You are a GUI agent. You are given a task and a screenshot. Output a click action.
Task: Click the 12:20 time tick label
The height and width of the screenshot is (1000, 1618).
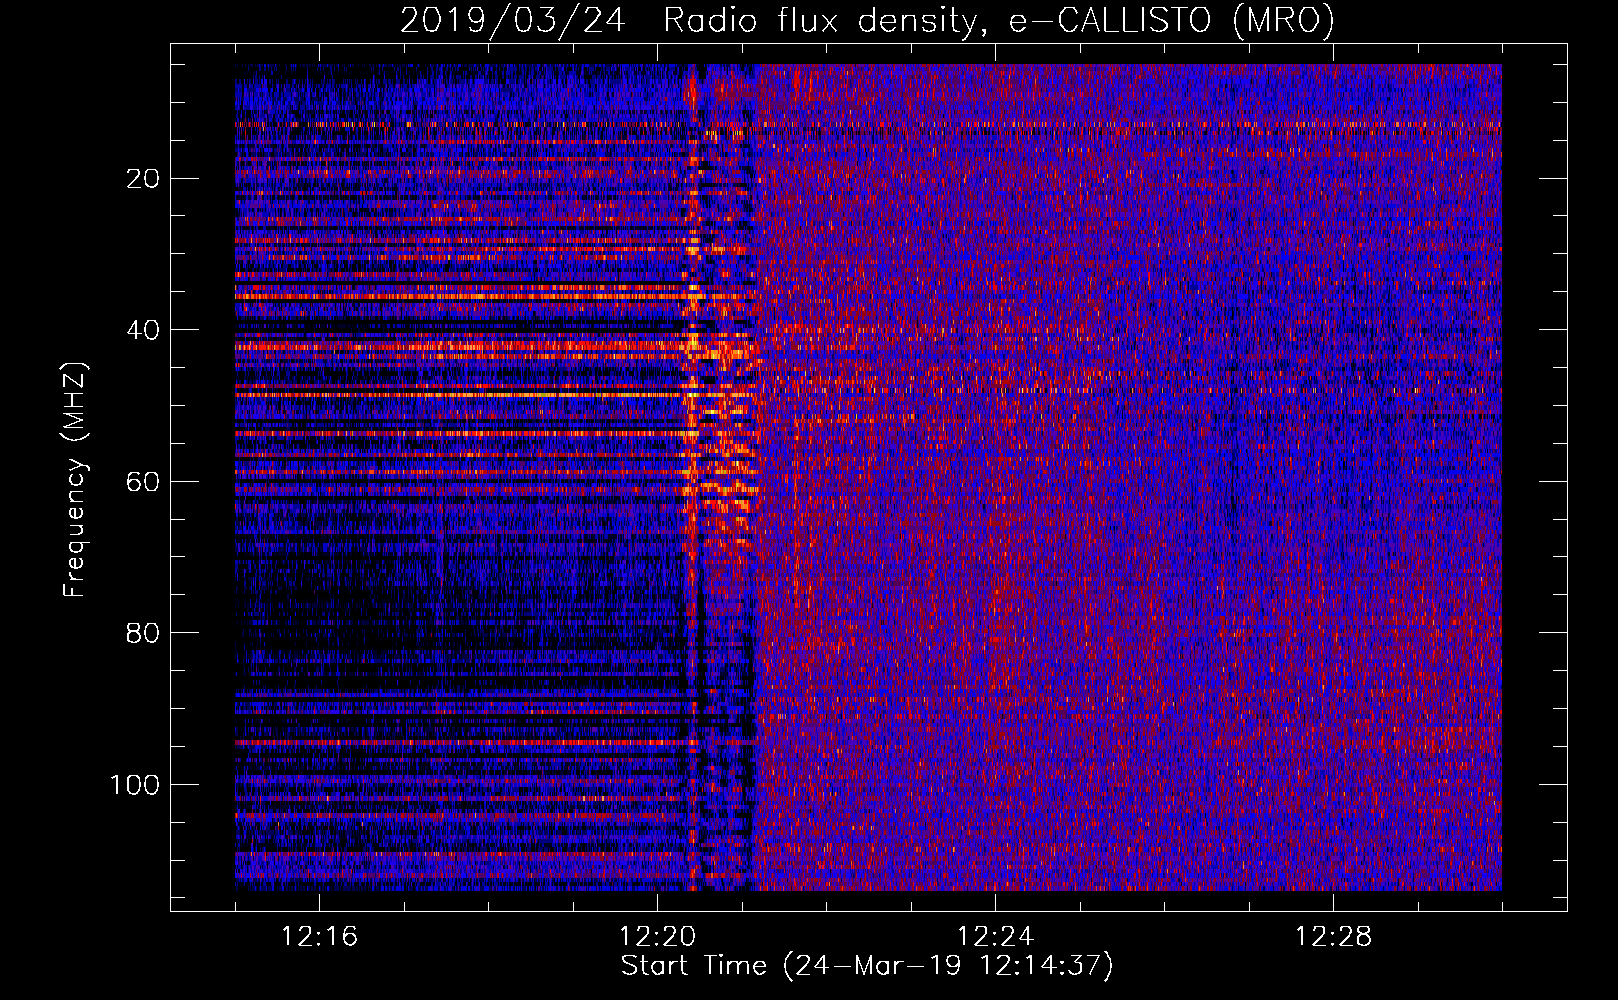coord(657,937)
